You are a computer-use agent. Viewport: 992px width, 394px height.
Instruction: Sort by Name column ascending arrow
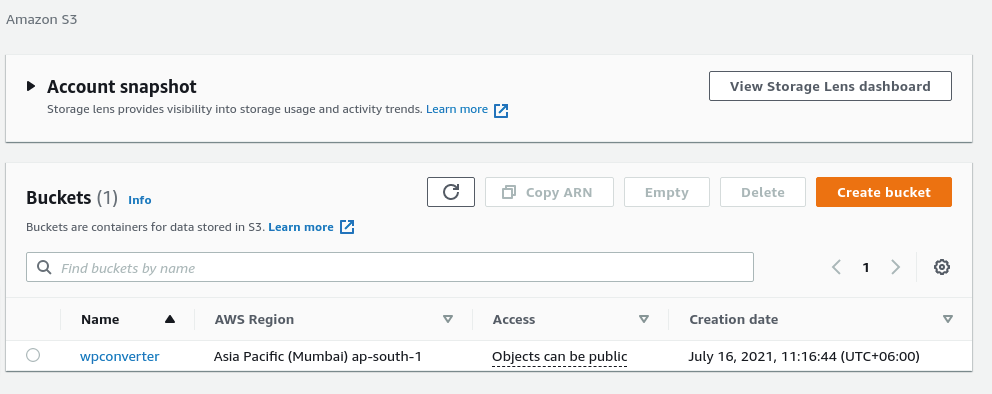pyautogui.click(x=170, y=319)
